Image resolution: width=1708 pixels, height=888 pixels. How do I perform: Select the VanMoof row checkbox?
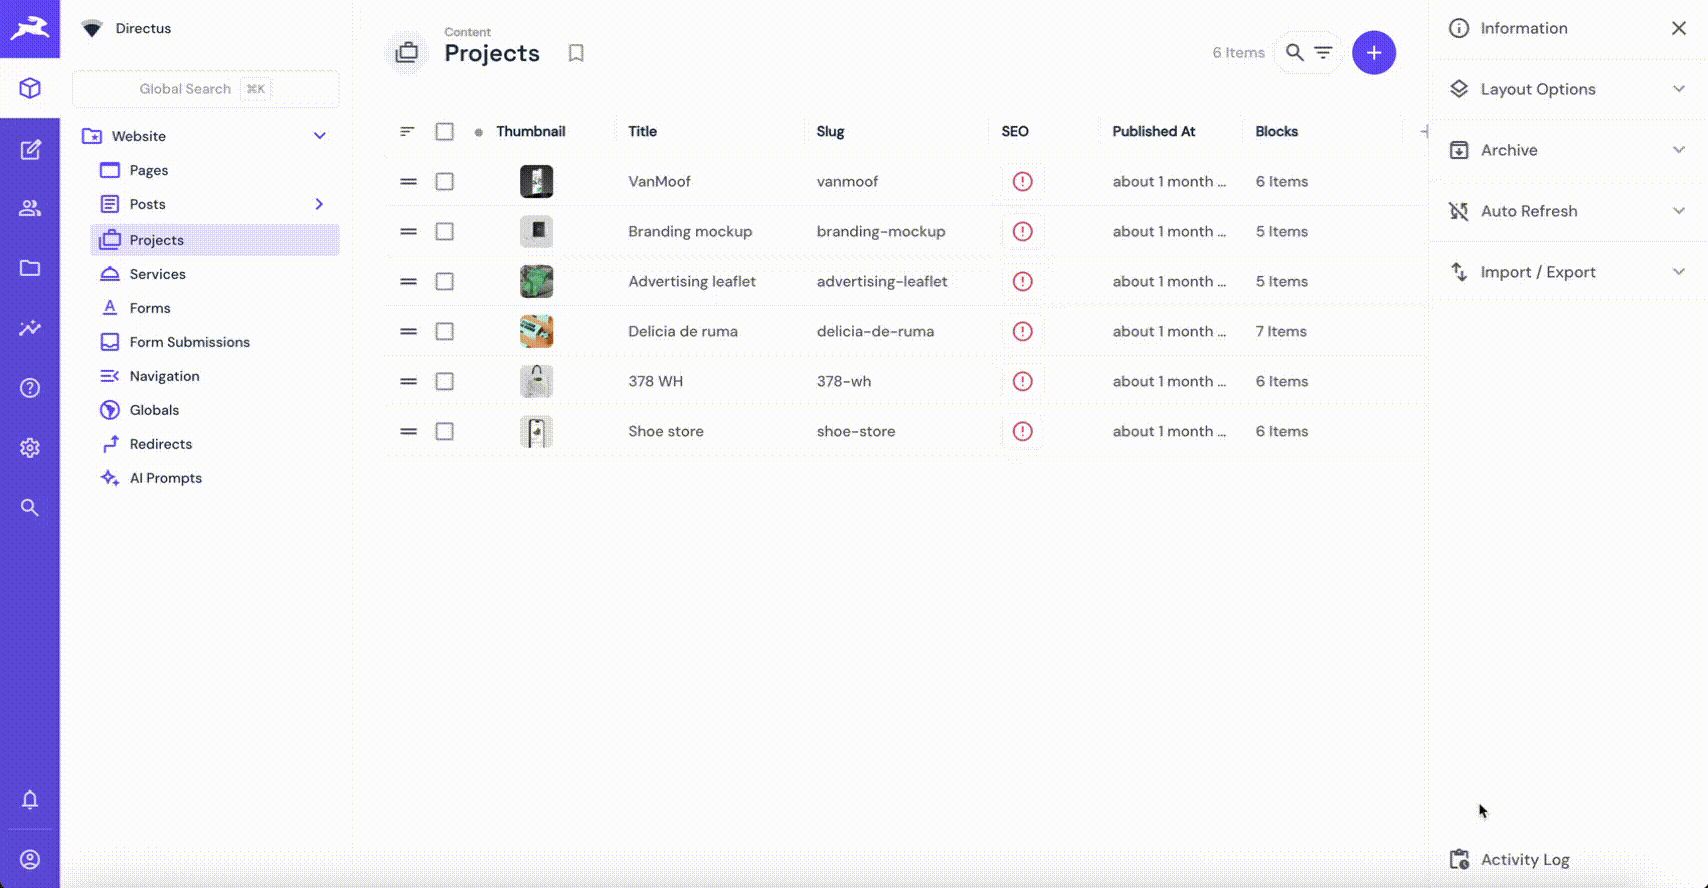(445, 182)
